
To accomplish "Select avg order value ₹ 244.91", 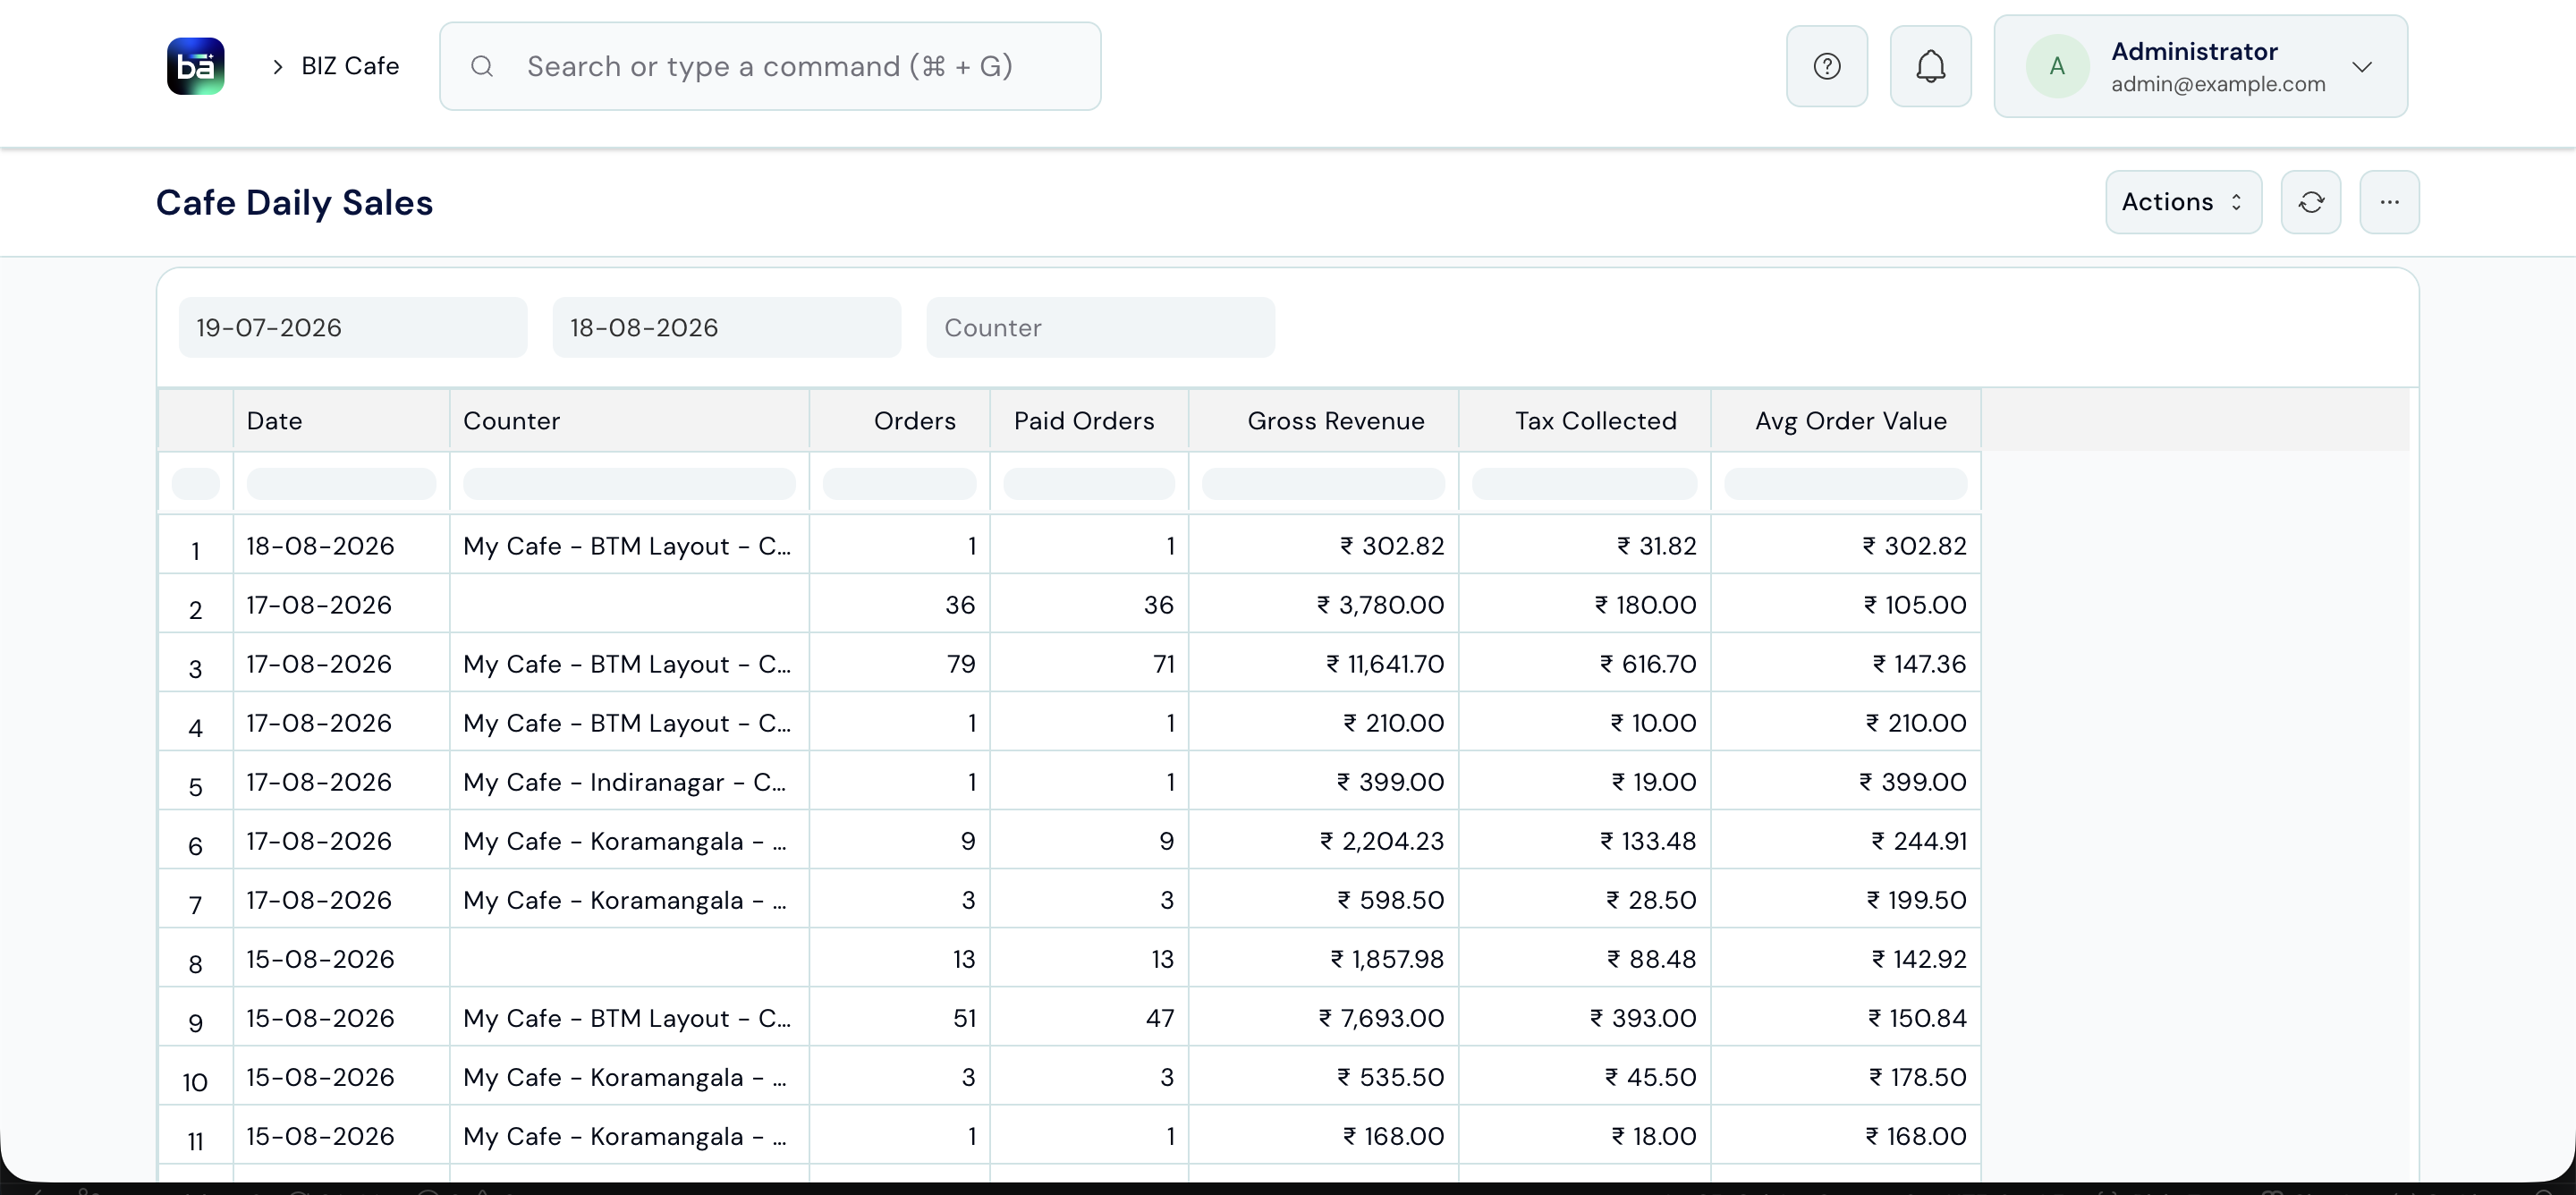I will pyautogui.click(x=1846, y=841).
